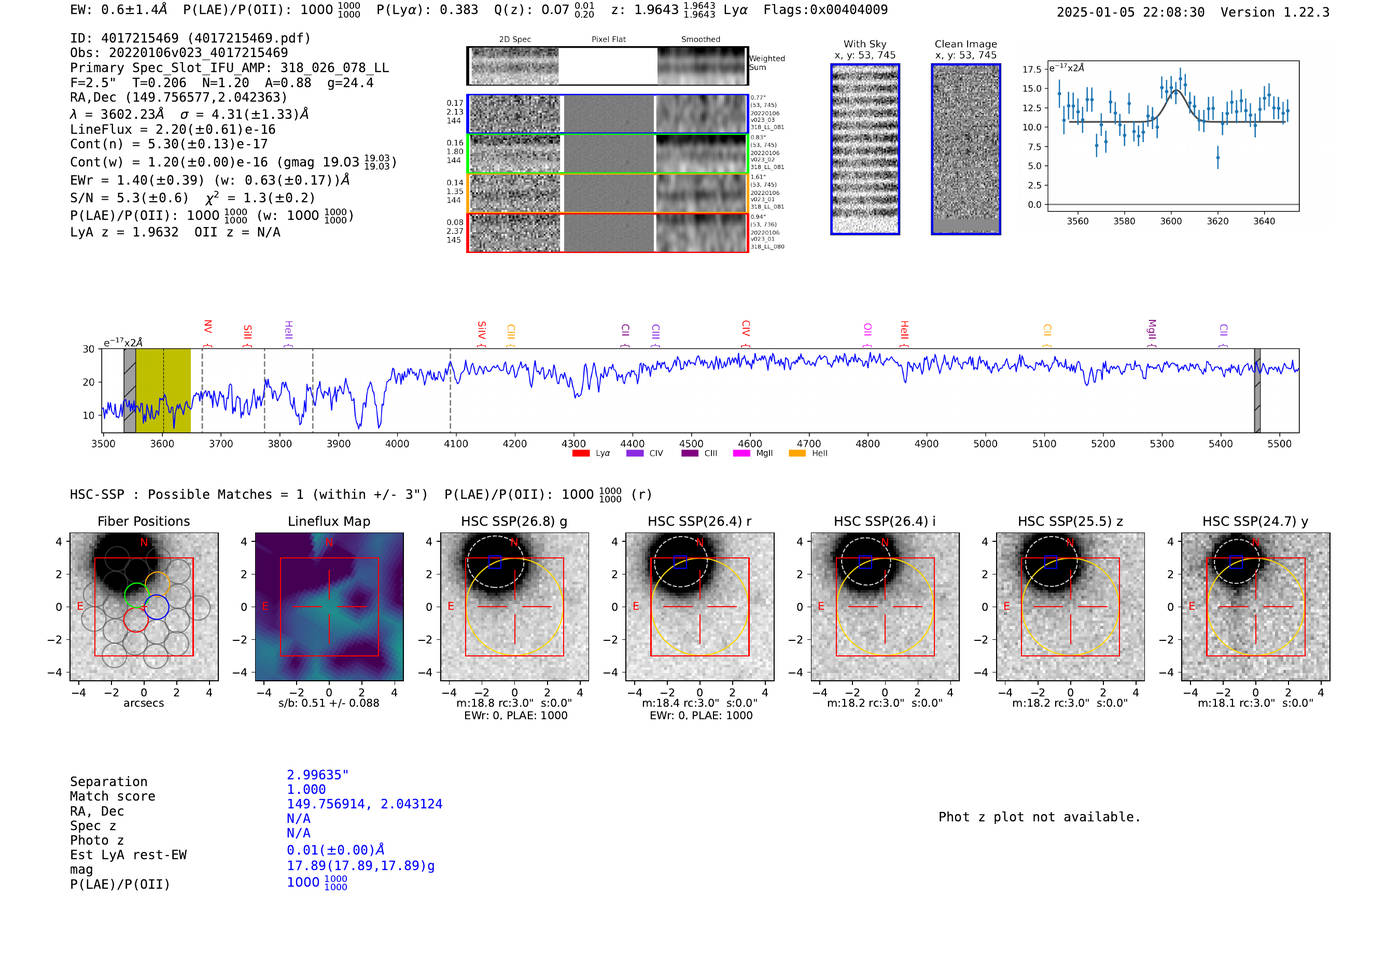Select the blue-outlined fiber 2D spectrum row
Image resolution: width=1400 pixels, height=953 pixels.
pos(607,114)
